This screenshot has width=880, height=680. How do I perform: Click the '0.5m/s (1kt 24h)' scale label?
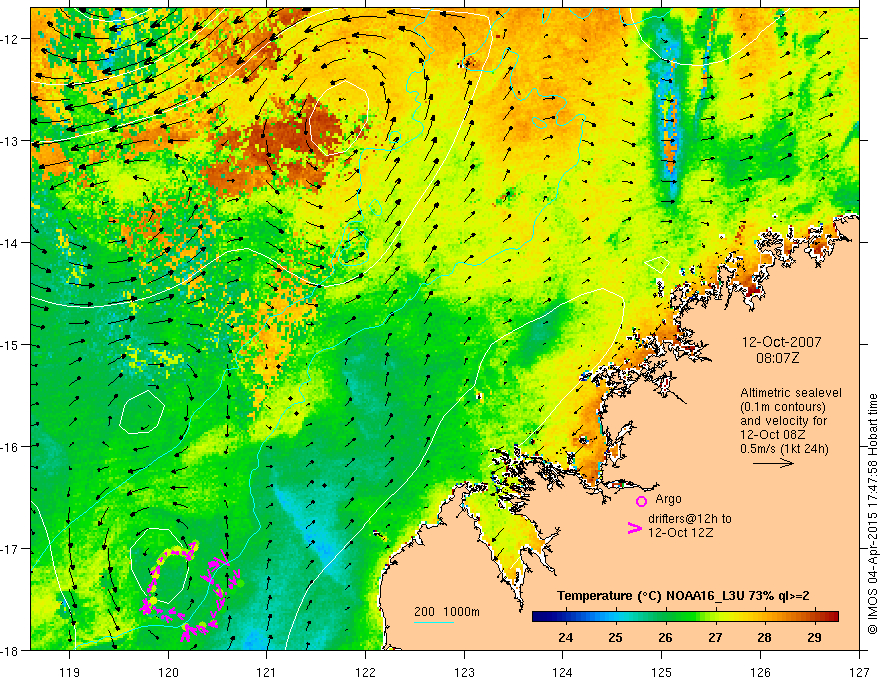[784, 449]
